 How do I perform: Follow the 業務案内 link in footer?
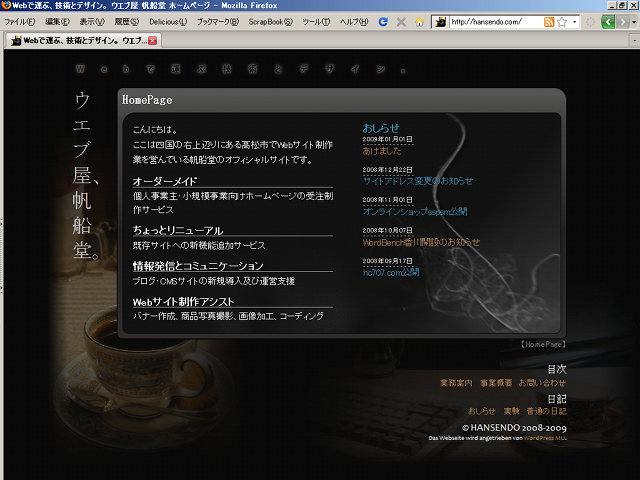pos(455,383)
